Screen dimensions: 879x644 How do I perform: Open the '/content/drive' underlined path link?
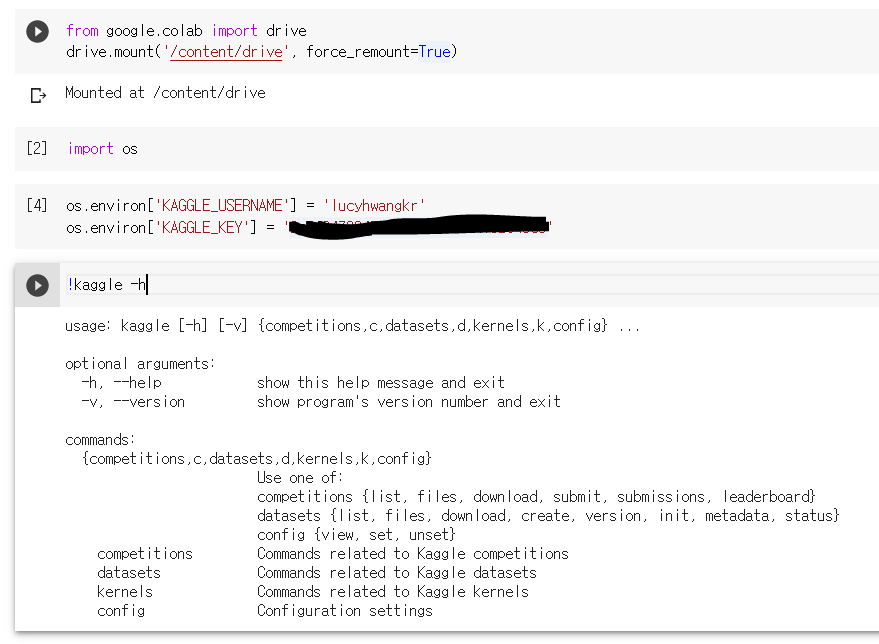[x=226, y=52]
